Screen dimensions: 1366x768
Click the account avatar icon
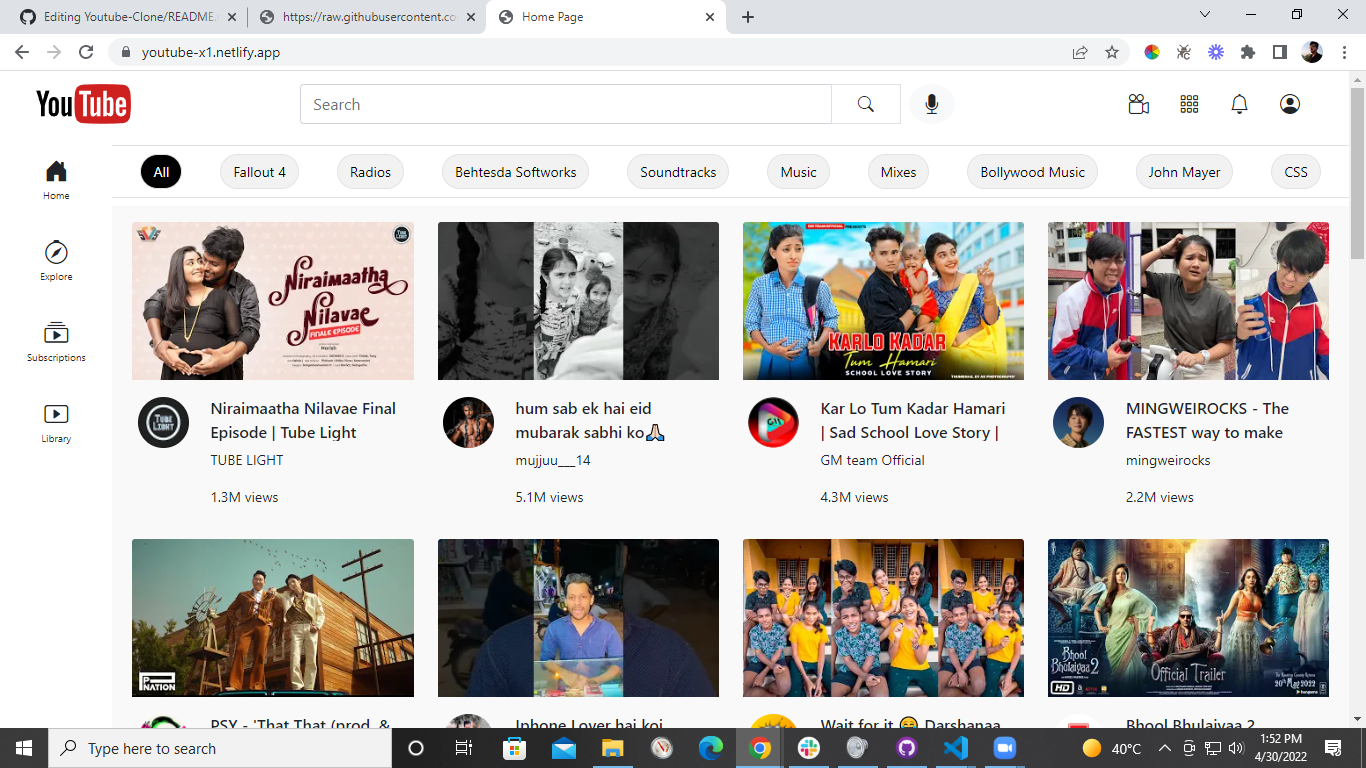[1289, 103]
